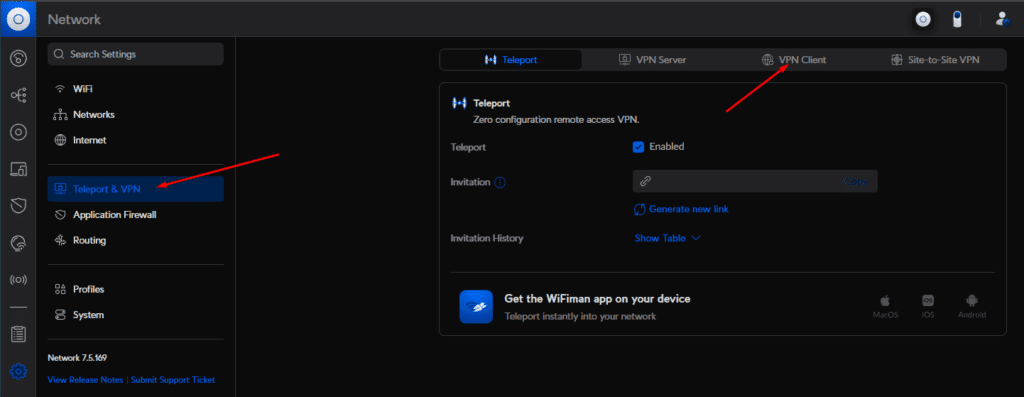Click the UniFi Network app icon top right
Image resolution: width=1024 pixels, height=397 pixels.
click(923, 20)
